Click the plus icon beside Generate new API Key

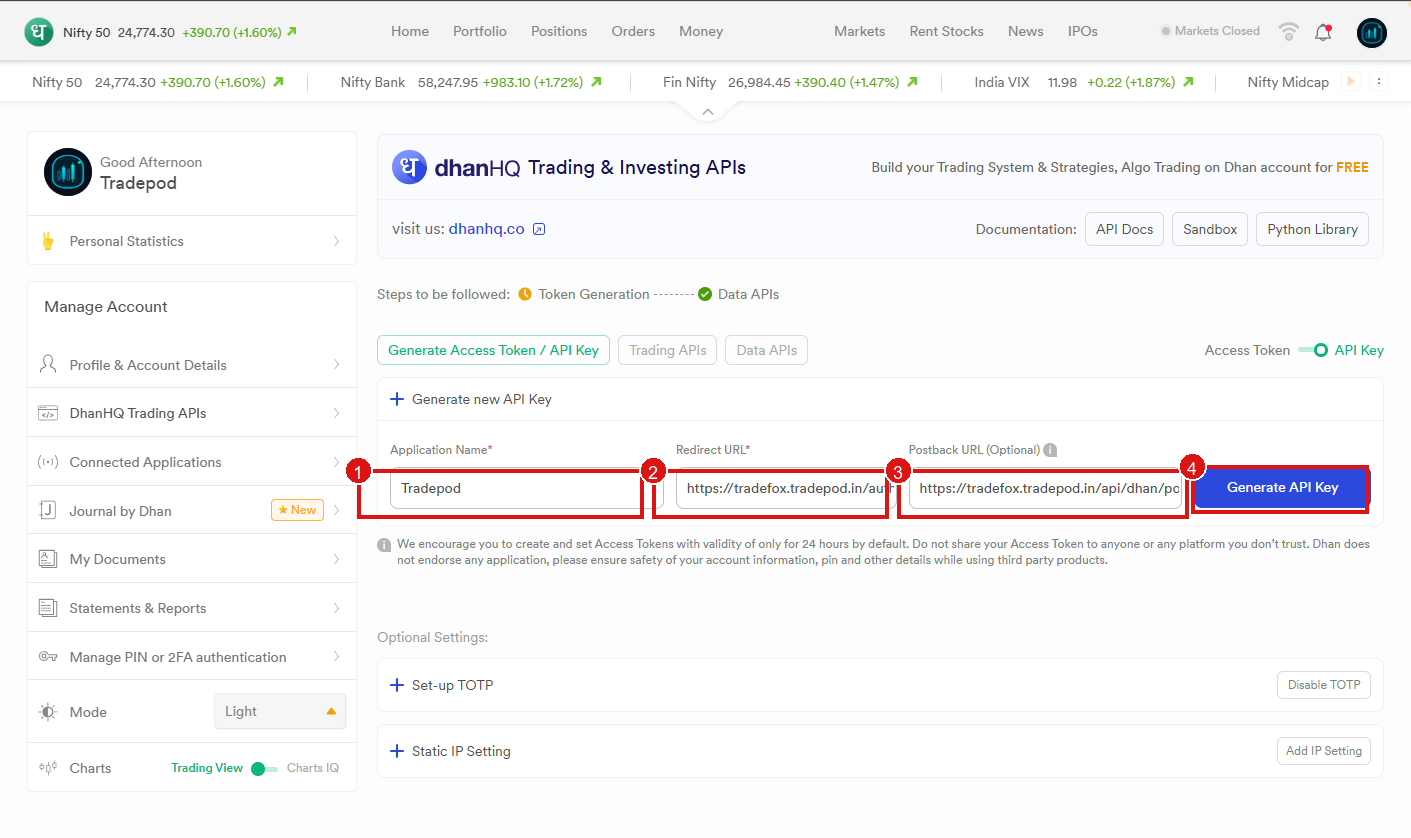pyautogui.click(x=396, y=399)
